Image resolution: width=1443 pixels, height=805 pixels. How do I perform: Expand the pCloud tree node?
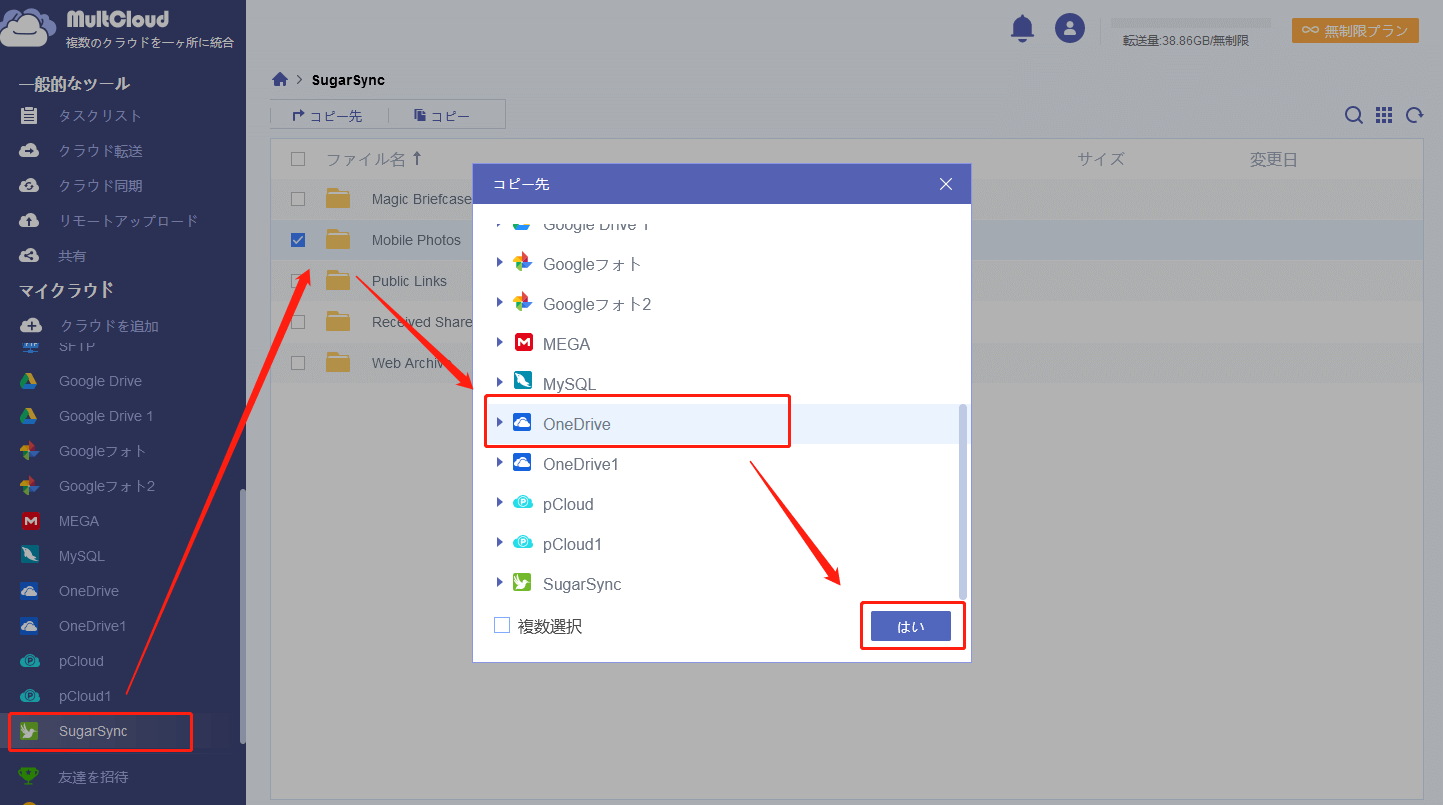(x=500, y=503)
